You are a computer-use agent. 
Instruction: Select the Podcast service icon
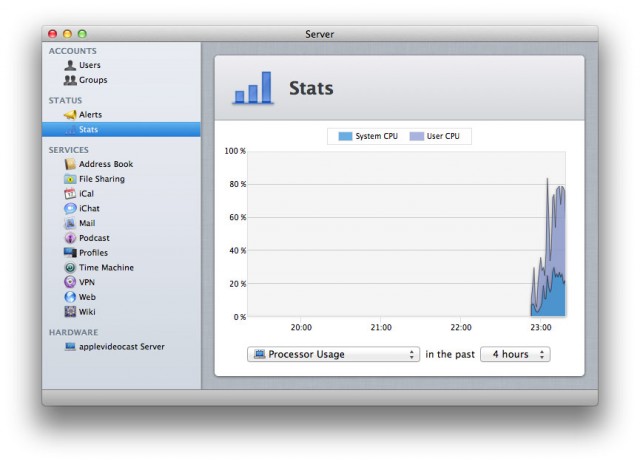[70, 238]
